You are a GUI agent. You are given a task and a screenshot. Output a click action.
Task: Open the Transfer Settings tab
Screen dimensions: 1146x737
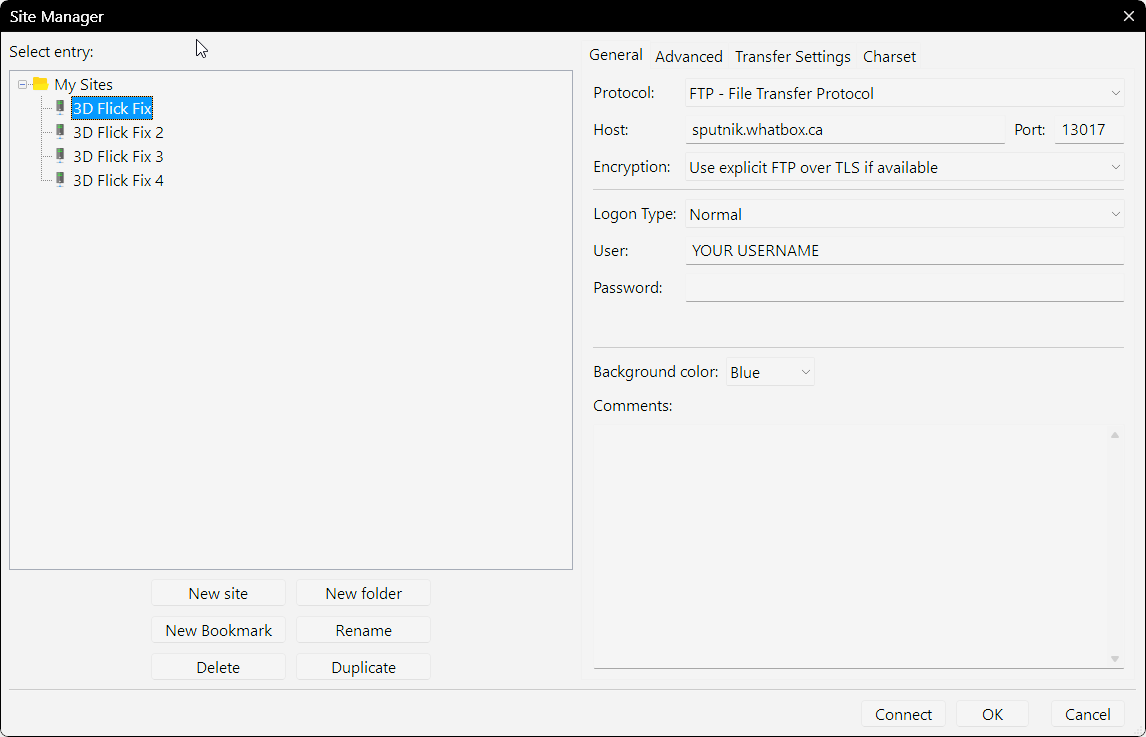(792, 57)
